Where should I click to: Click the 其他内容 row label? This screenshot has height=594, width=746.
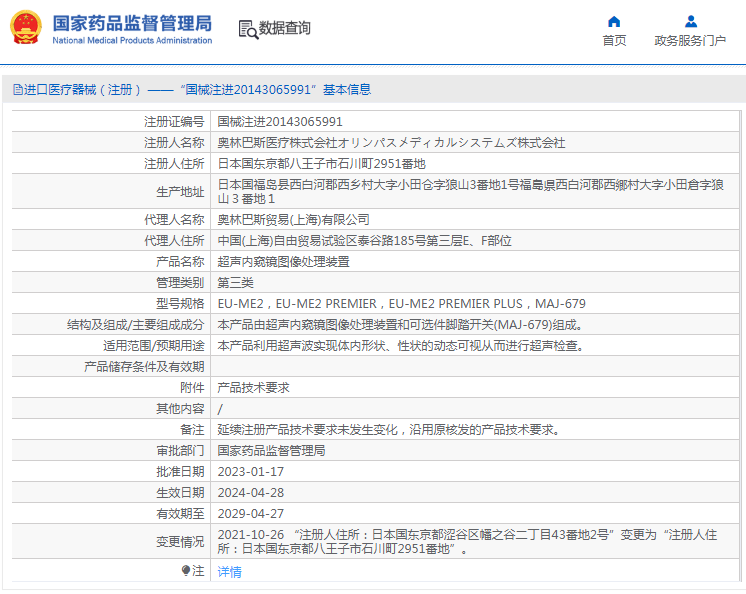(x=180, y=409)
